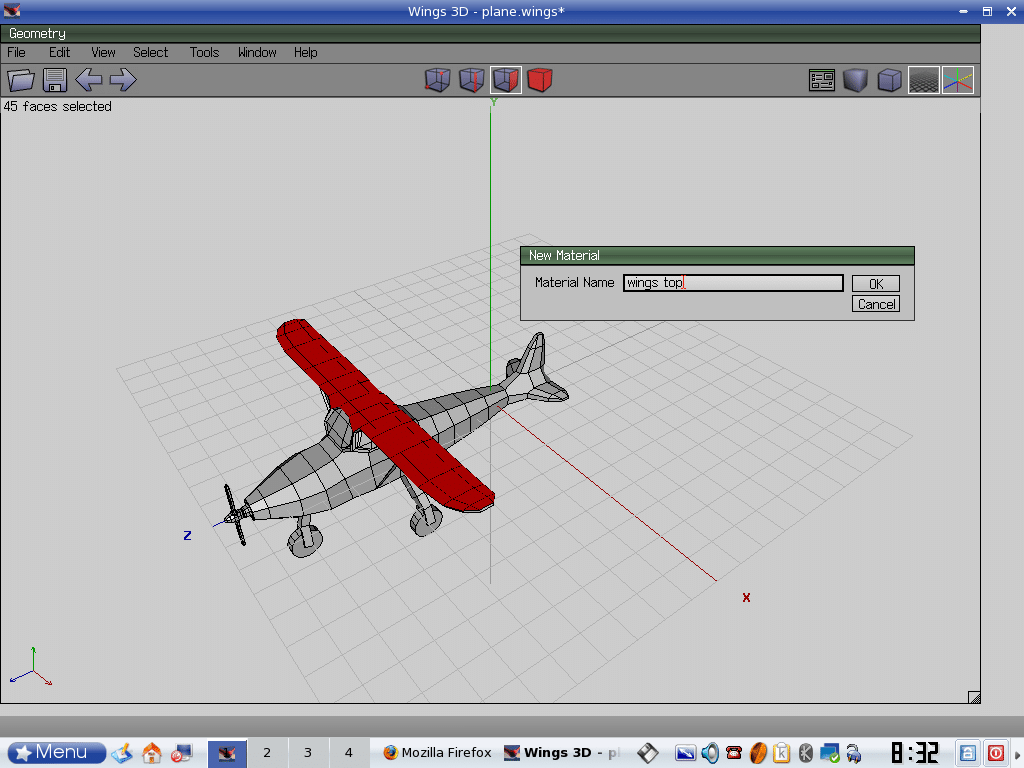Viewport: 1024px width, 768px height.
Task: Toggle orthographic/perspective view cube
Action: (889, 80)
